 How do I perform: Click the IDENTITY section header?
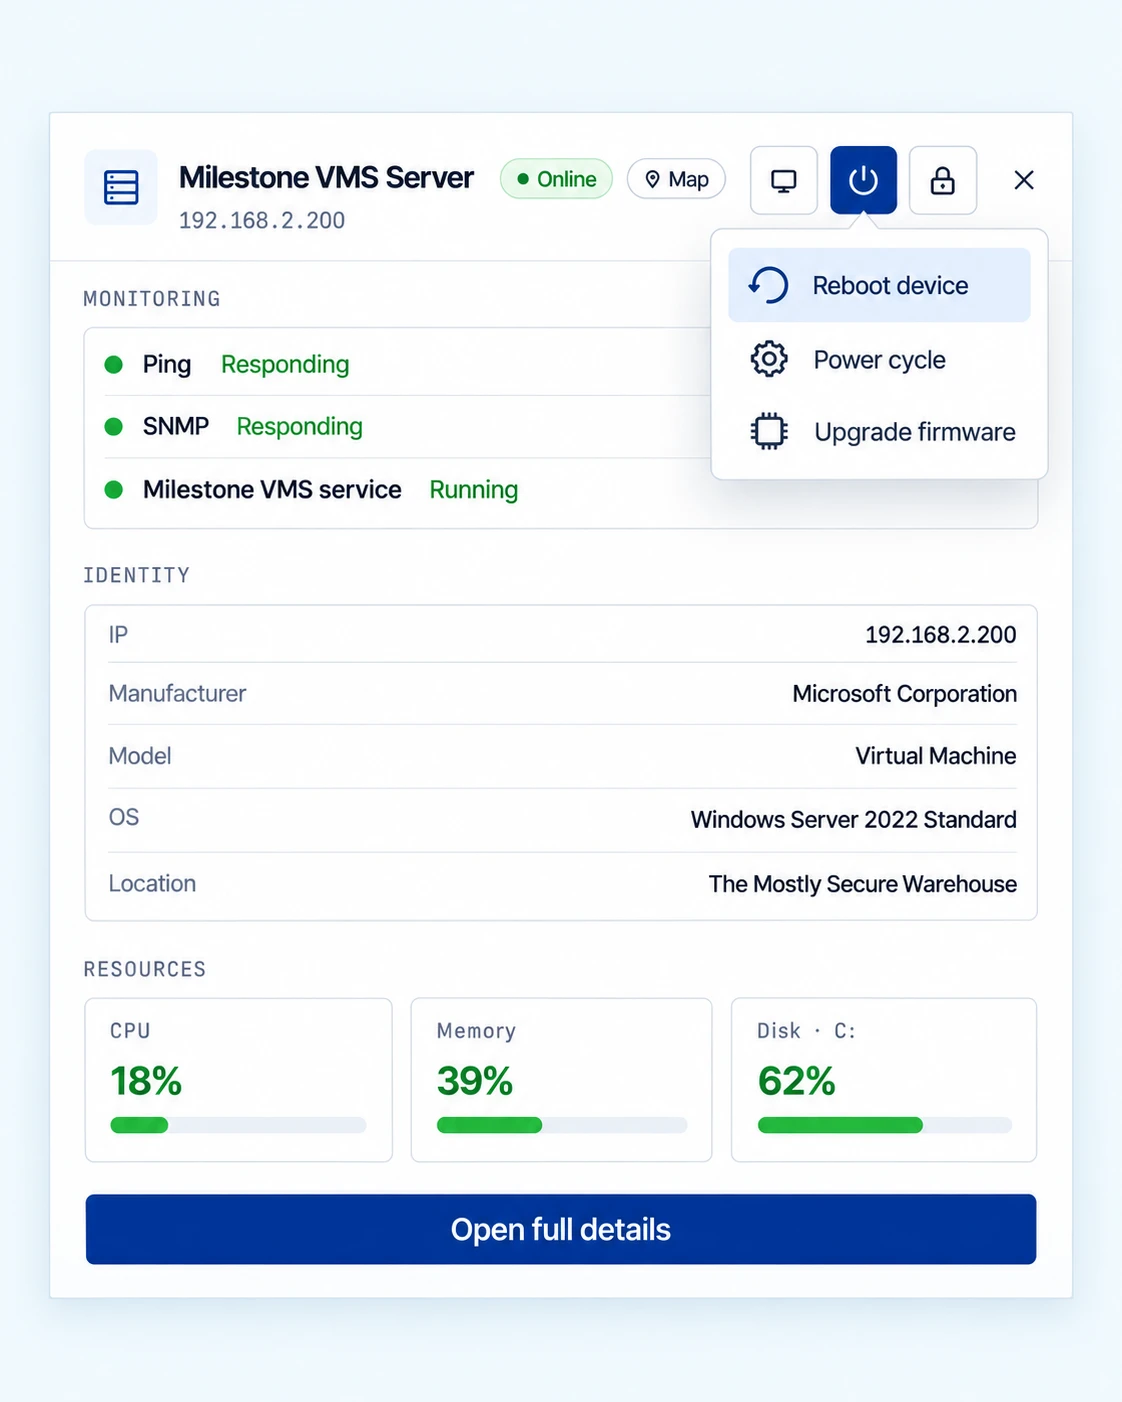[136, 575]
